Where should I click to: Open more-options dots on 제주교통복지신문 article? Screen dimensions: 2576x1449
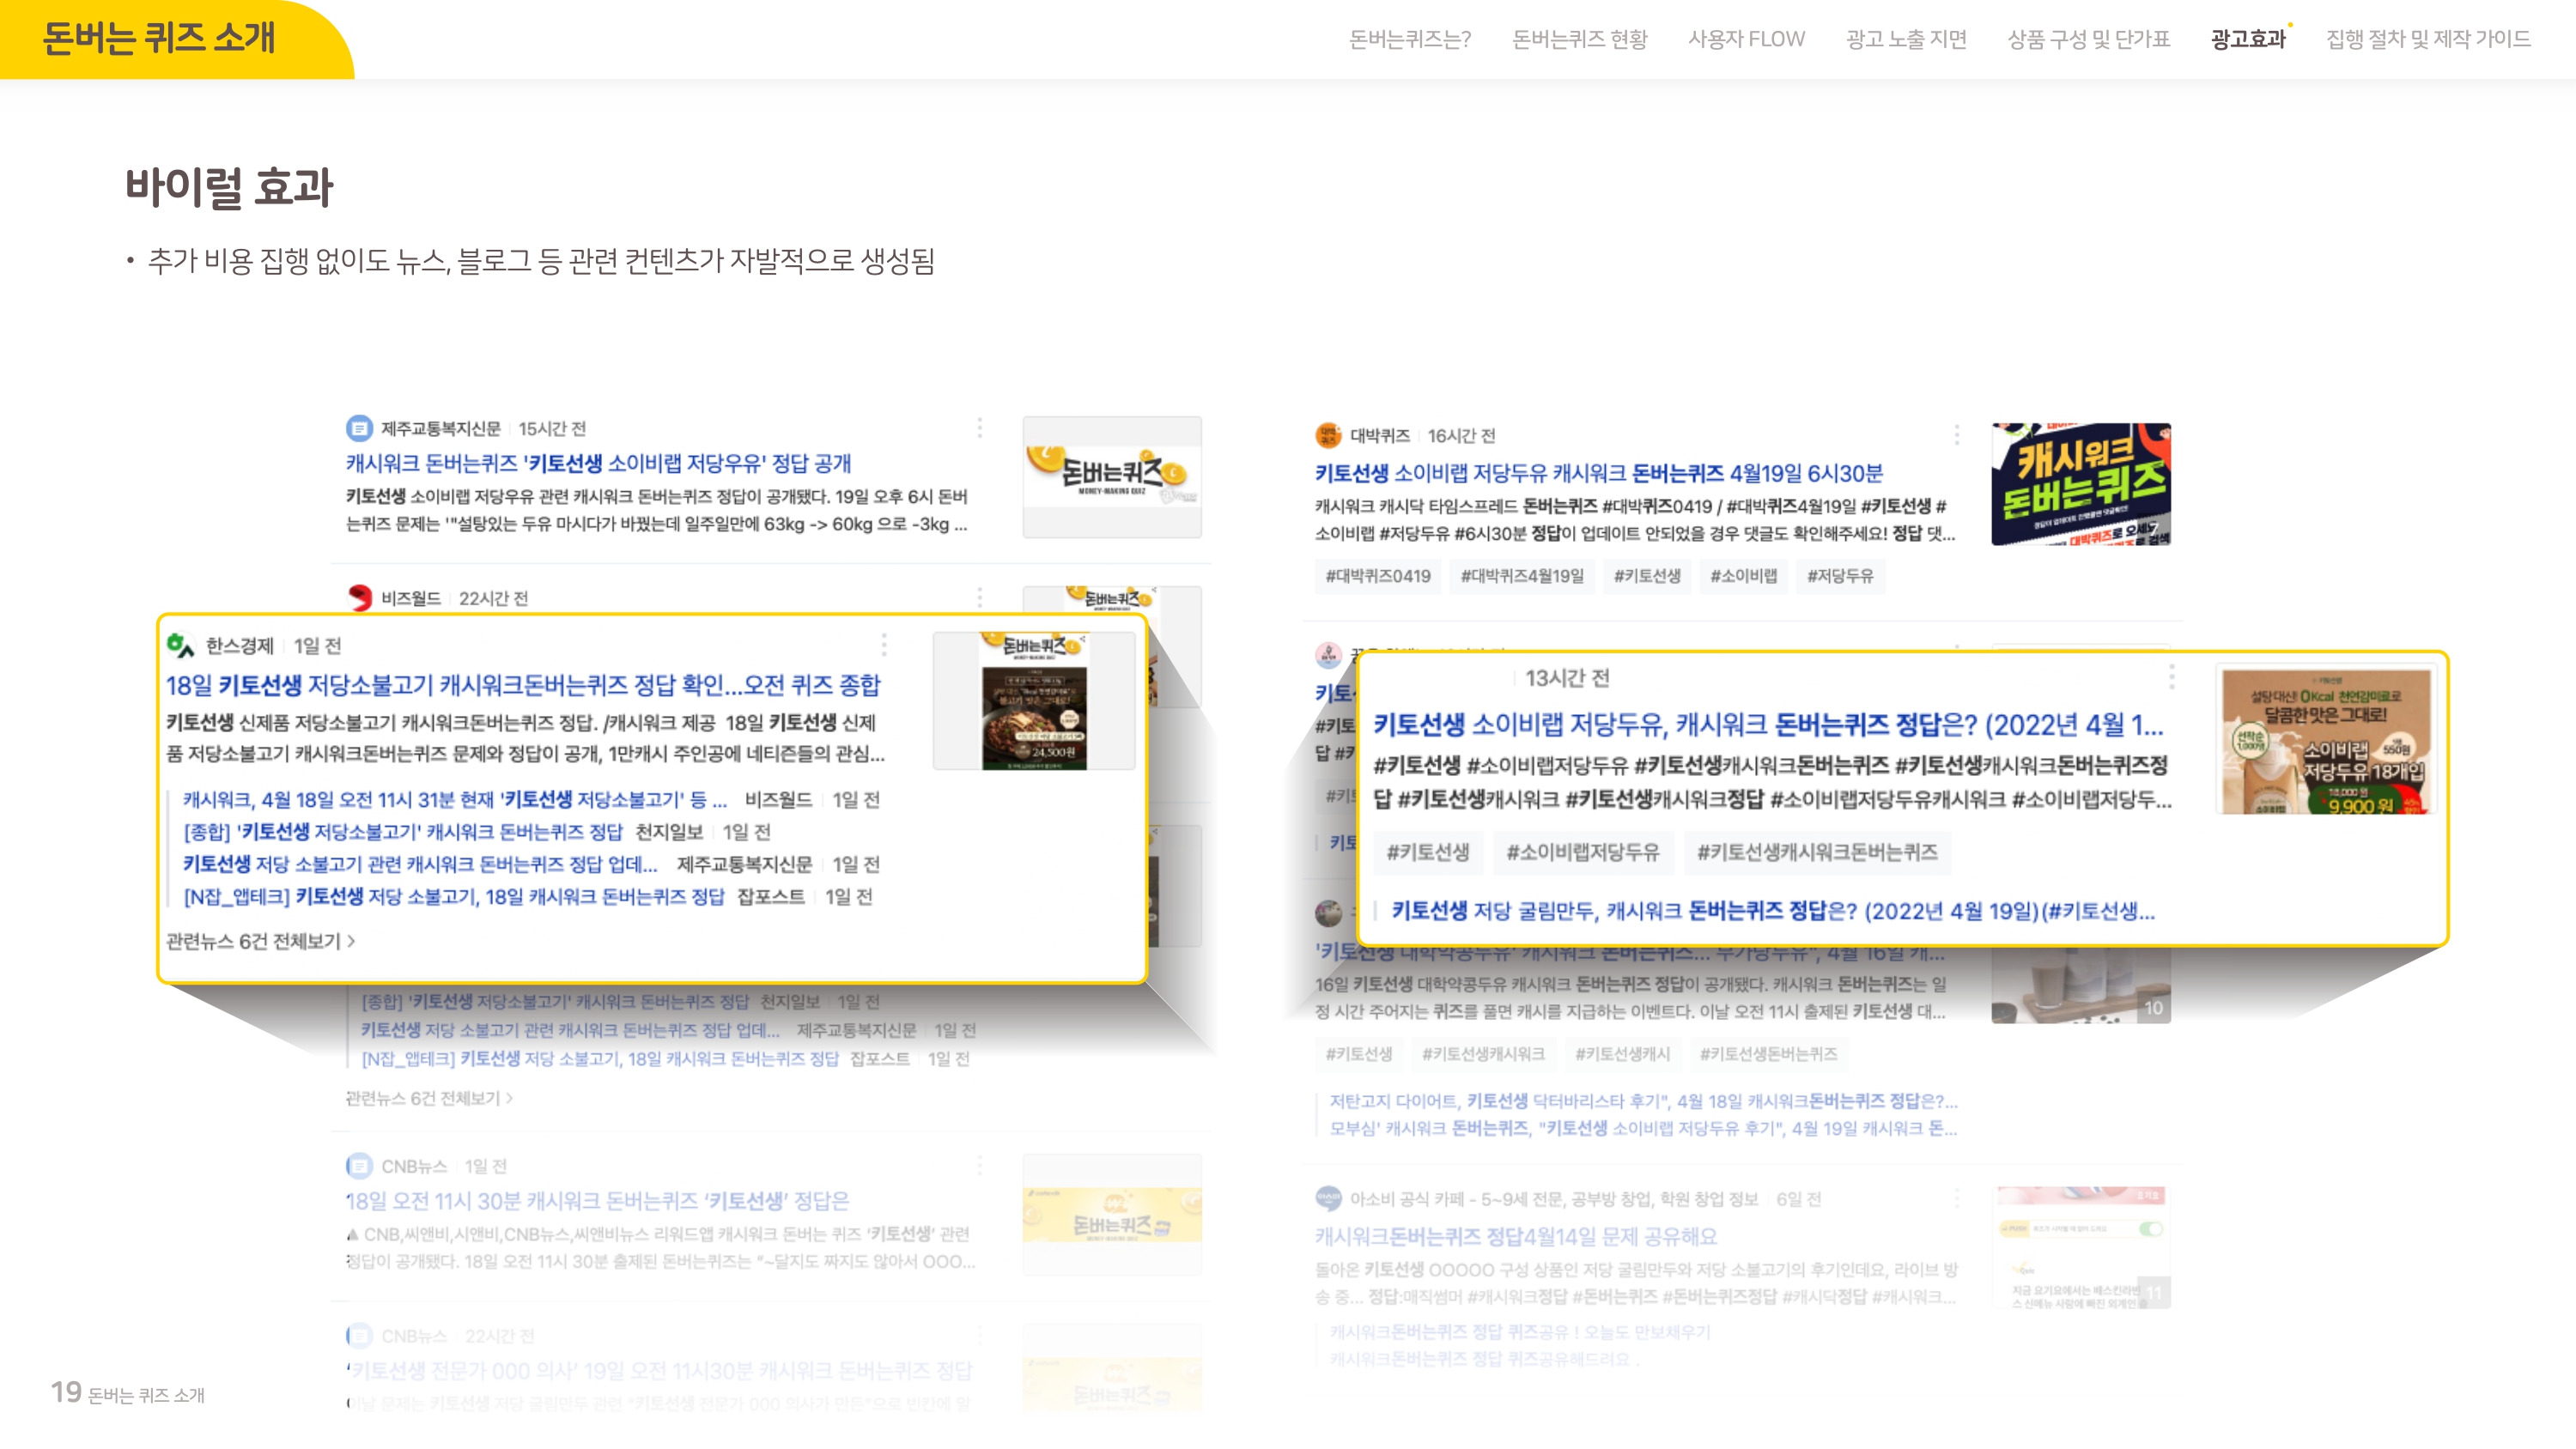(x=979, y=428)
